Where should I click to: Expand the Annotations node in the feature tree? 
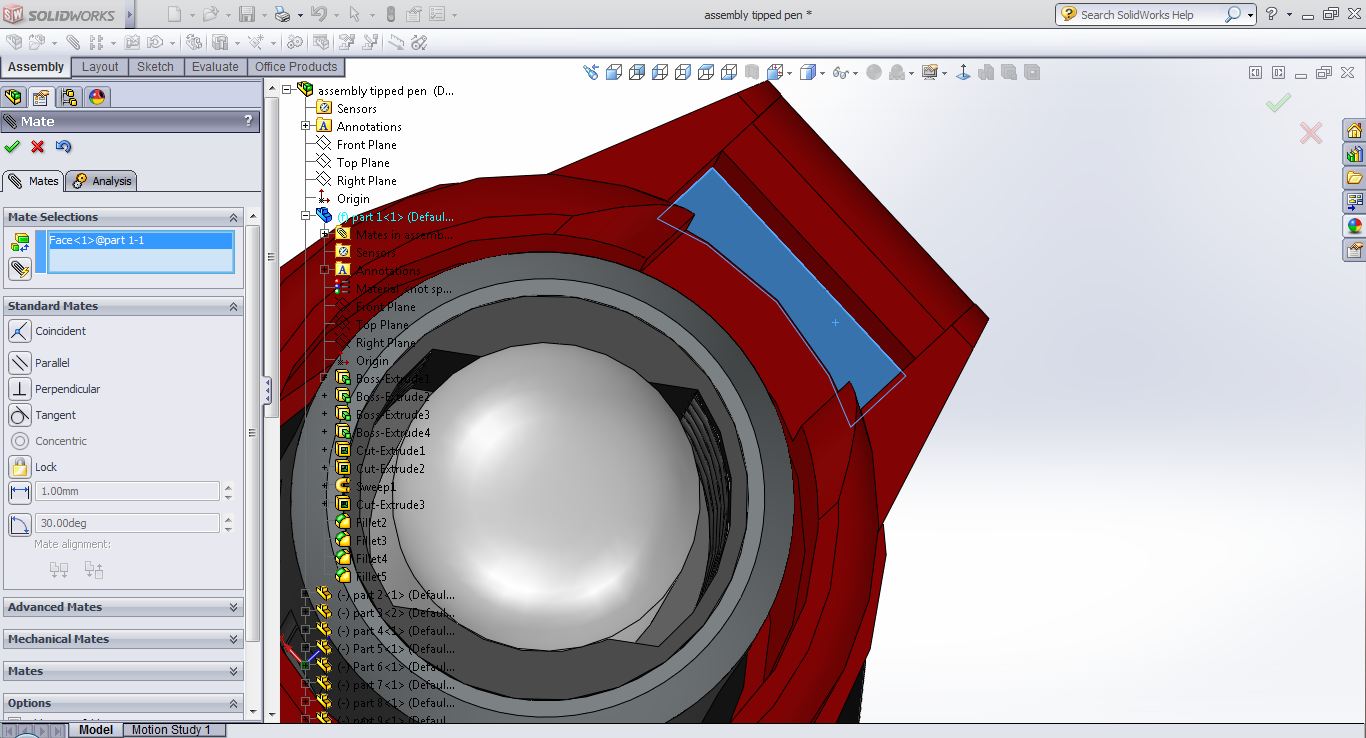pos(306,127)
